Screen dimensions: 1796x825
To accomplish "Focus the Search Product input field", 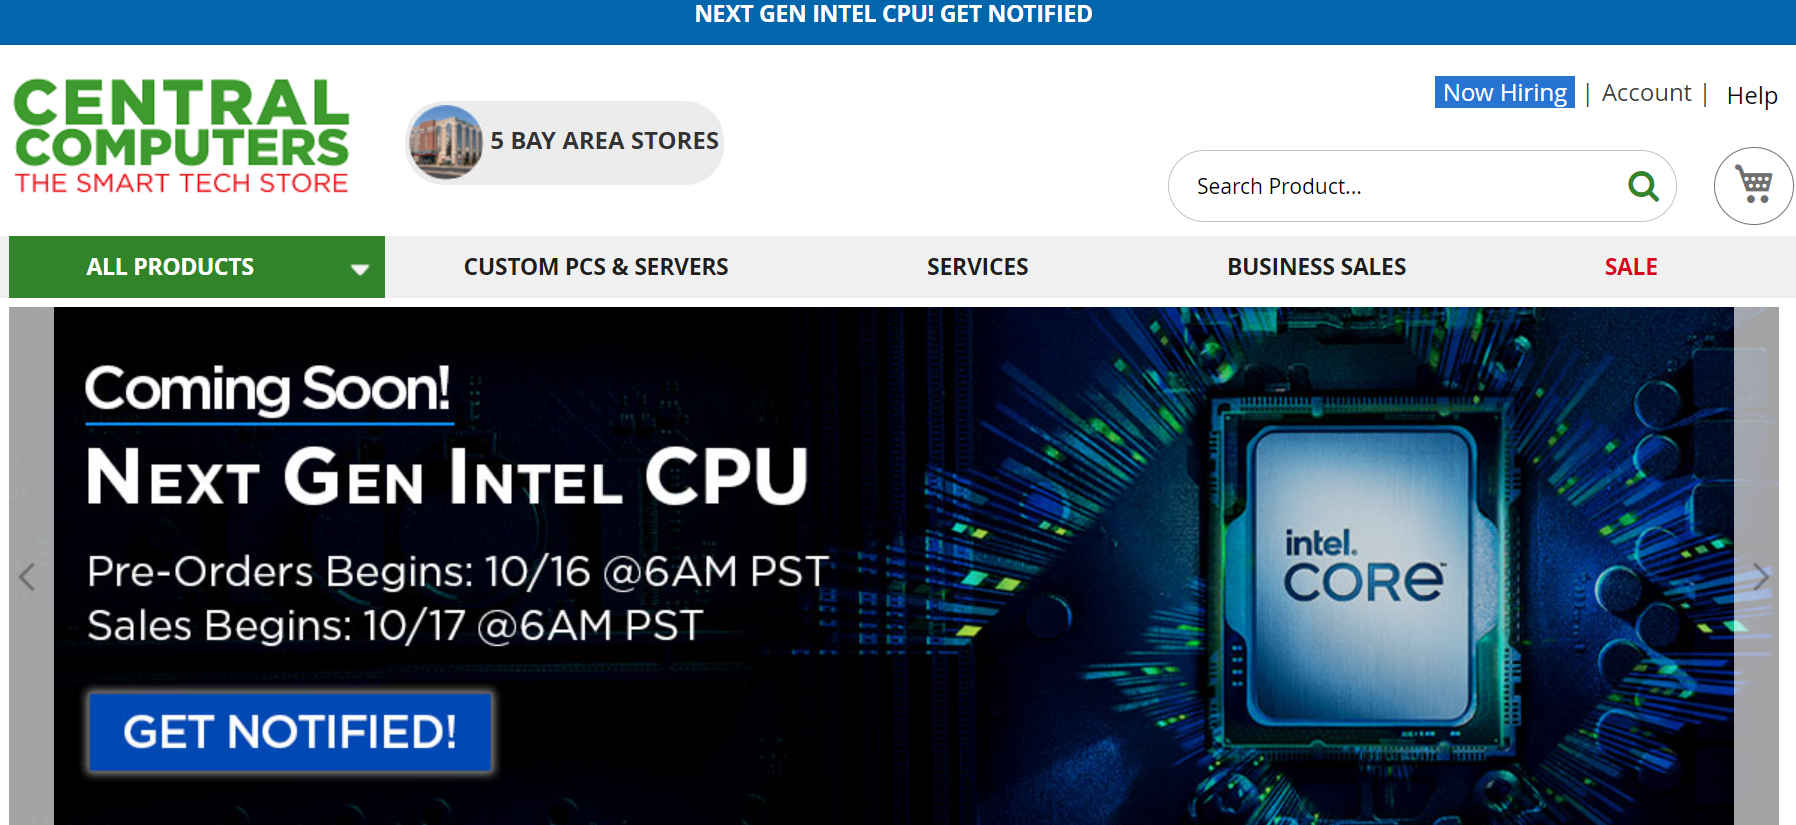I will point(1400,186).
